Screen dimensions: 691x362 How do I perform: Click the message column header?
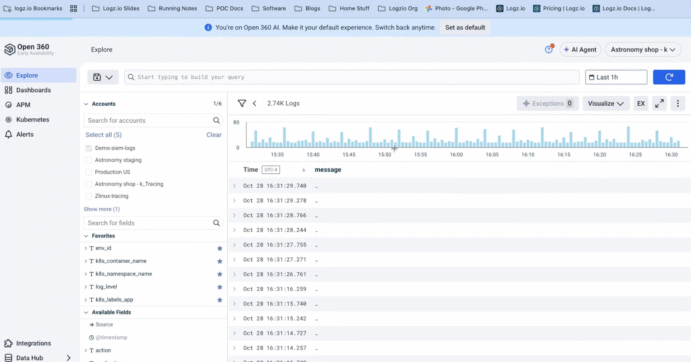coord(328,170)
